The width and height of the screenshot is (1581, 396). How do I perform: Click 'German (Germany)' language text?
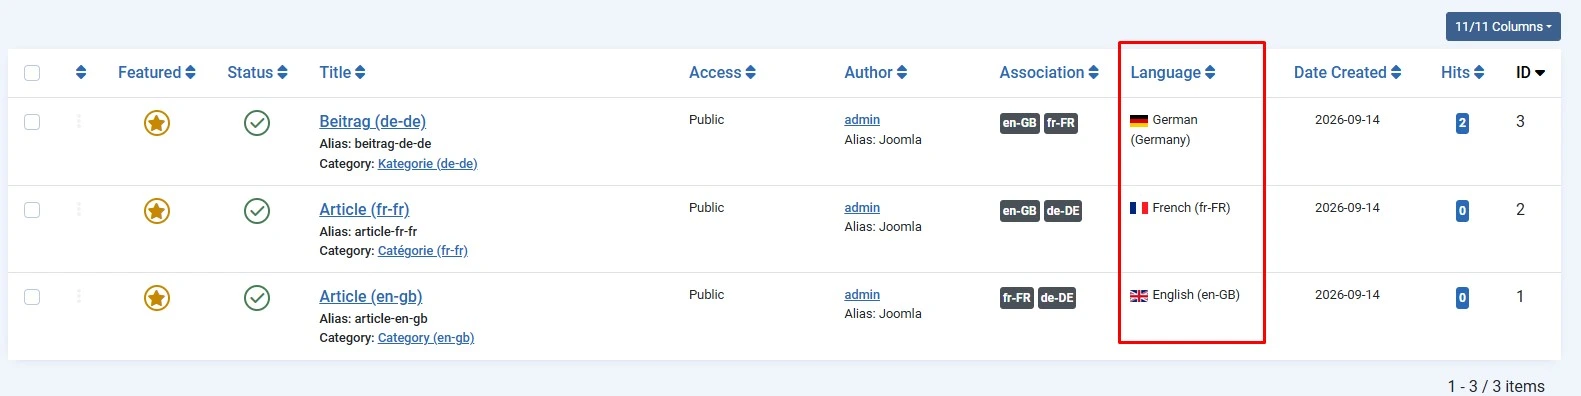click(1164, 130)
